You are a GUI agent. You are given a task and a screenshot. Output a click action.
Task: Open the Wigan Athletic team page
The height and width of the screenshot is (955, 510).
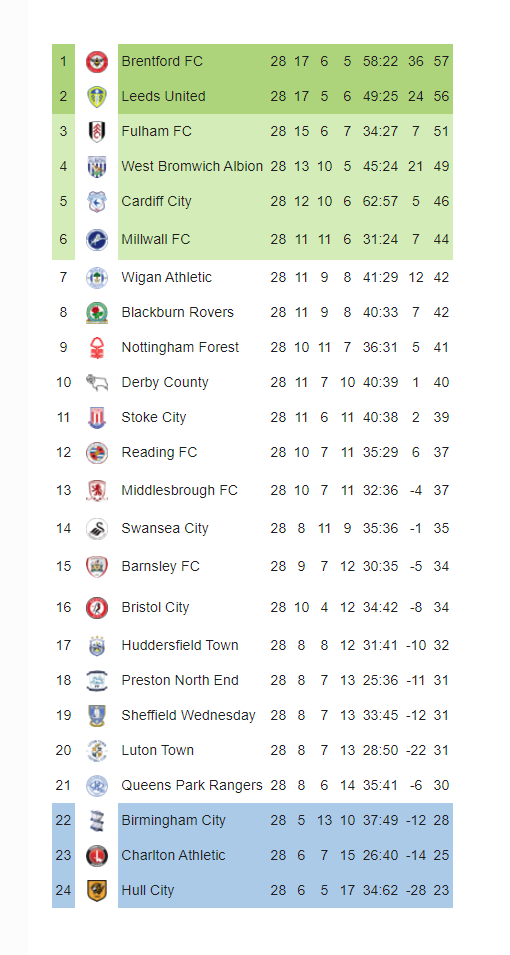tap(166, 278)
